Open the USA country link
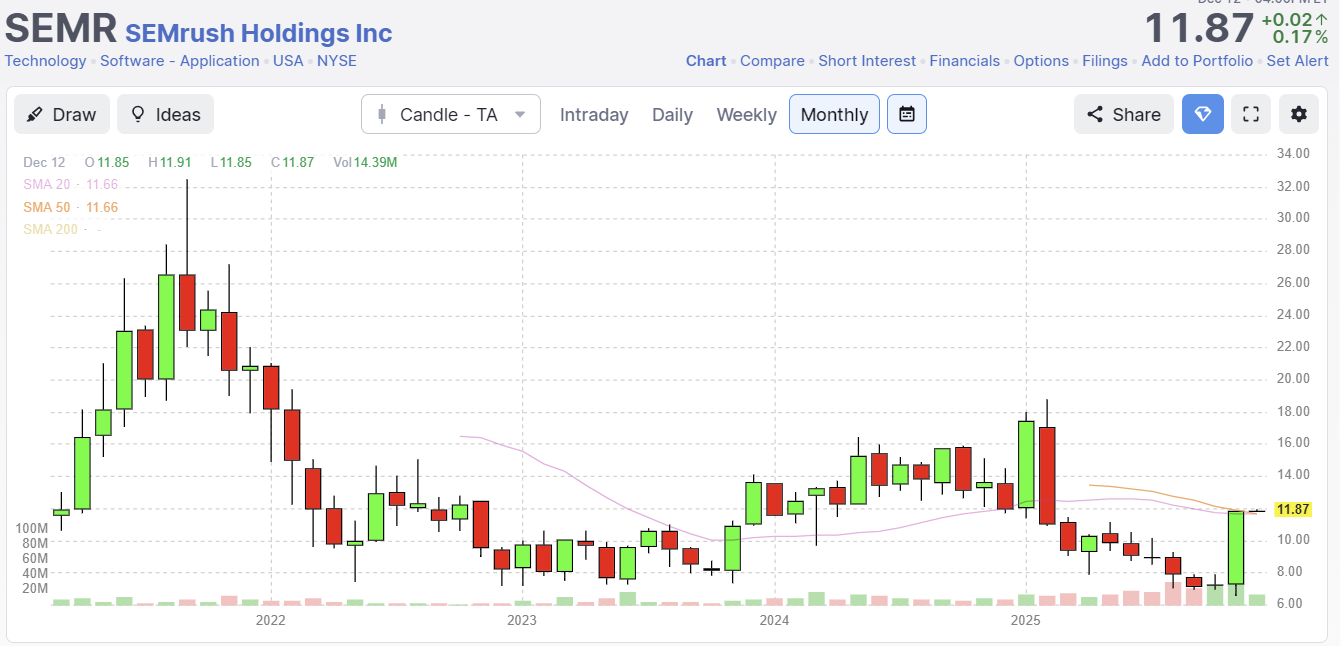 tap(288, 61)
